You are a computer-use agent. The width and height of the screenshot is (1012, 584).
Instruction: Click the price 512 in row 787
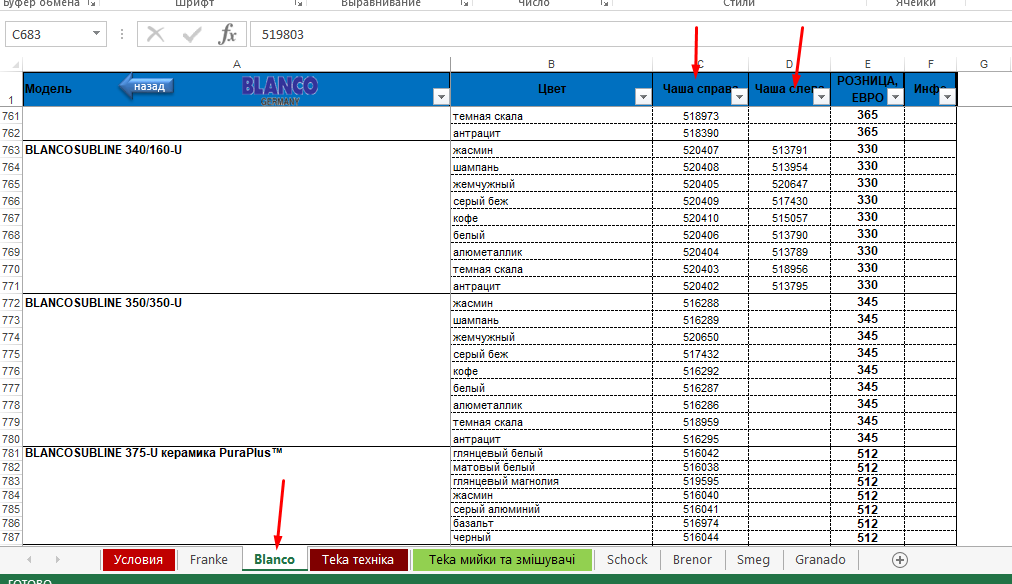[x=867, y=538]
